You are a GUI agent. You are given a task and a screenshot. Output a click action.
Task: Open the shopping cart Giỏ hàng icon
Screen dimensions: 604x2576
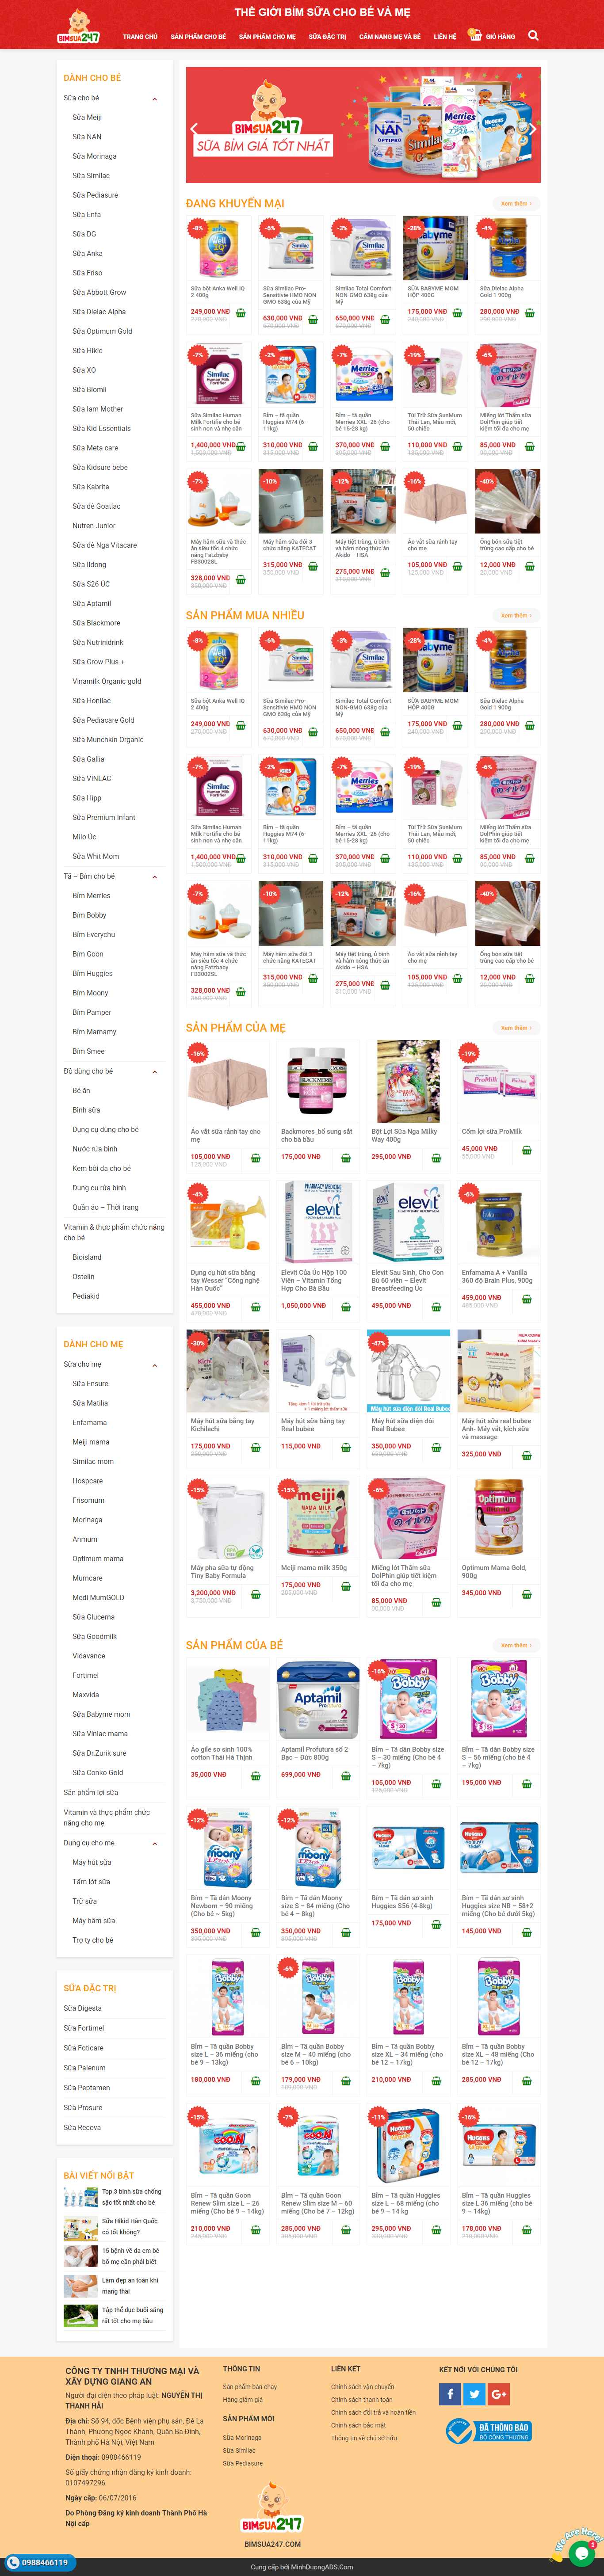coord(493,36)
